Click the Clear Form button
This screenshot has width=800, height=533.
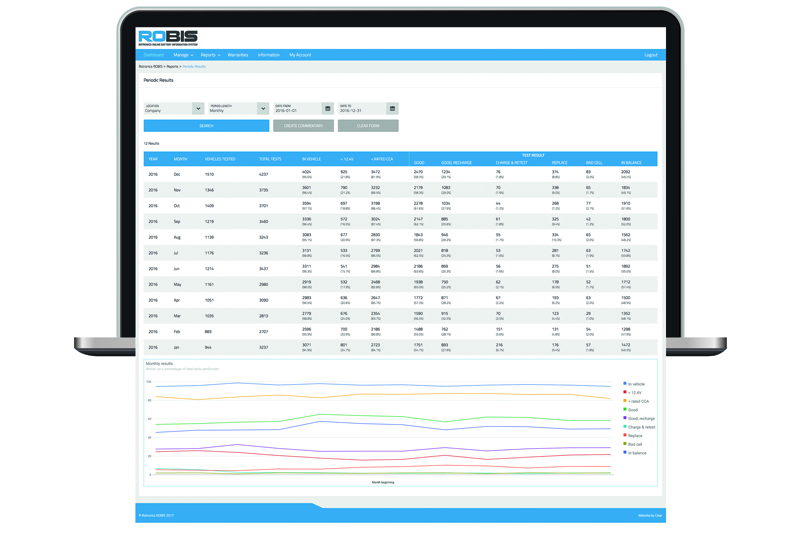pyautogui.click(x=368, y=126)
